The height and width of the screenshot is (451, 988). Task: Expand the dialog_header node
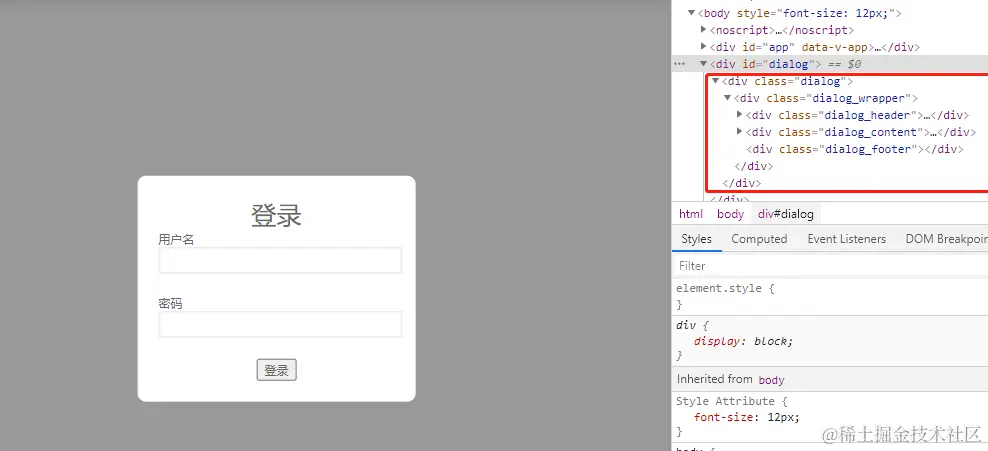(x=740, y=115)
